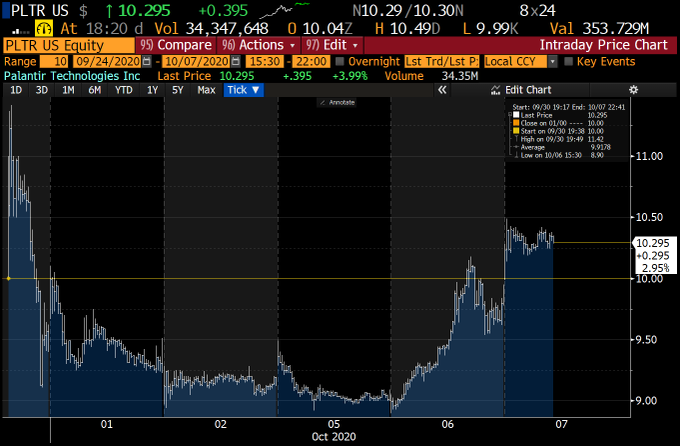
Task: Click the PLTR US Equity field
Action: [69, 45]
